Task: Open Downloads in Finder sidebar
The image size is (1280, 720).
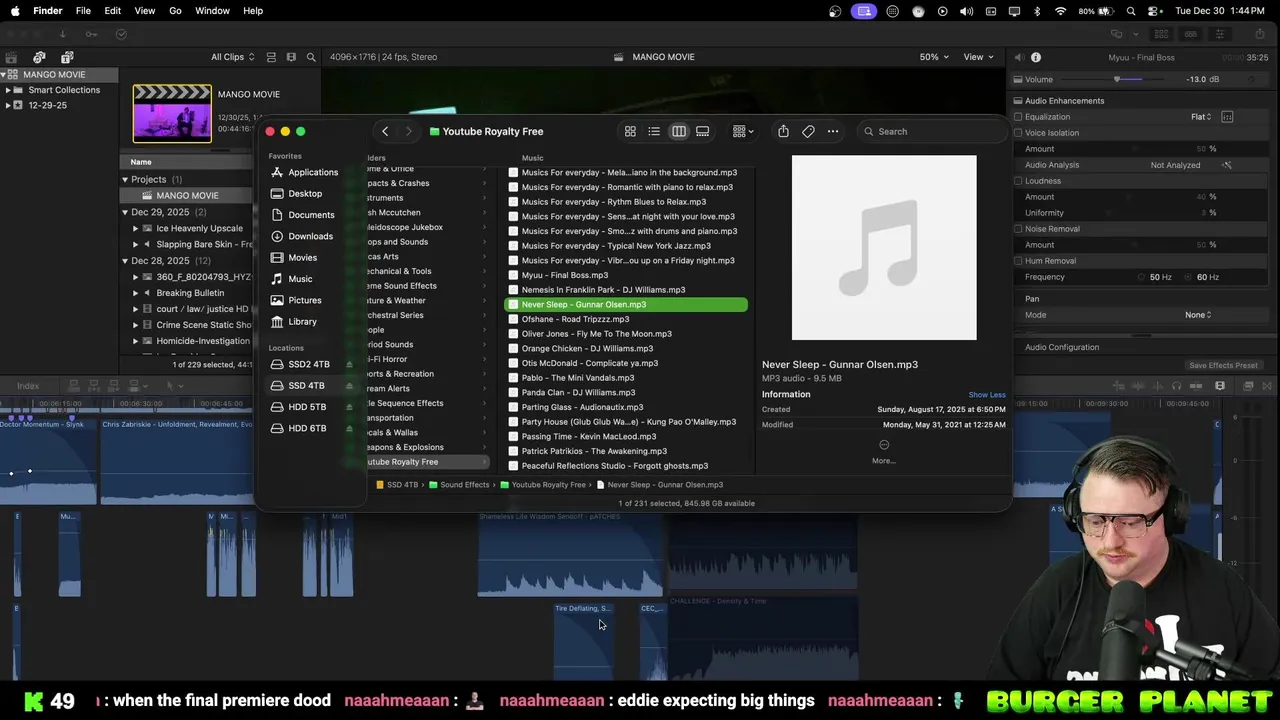Action: (x=302, y=237)
